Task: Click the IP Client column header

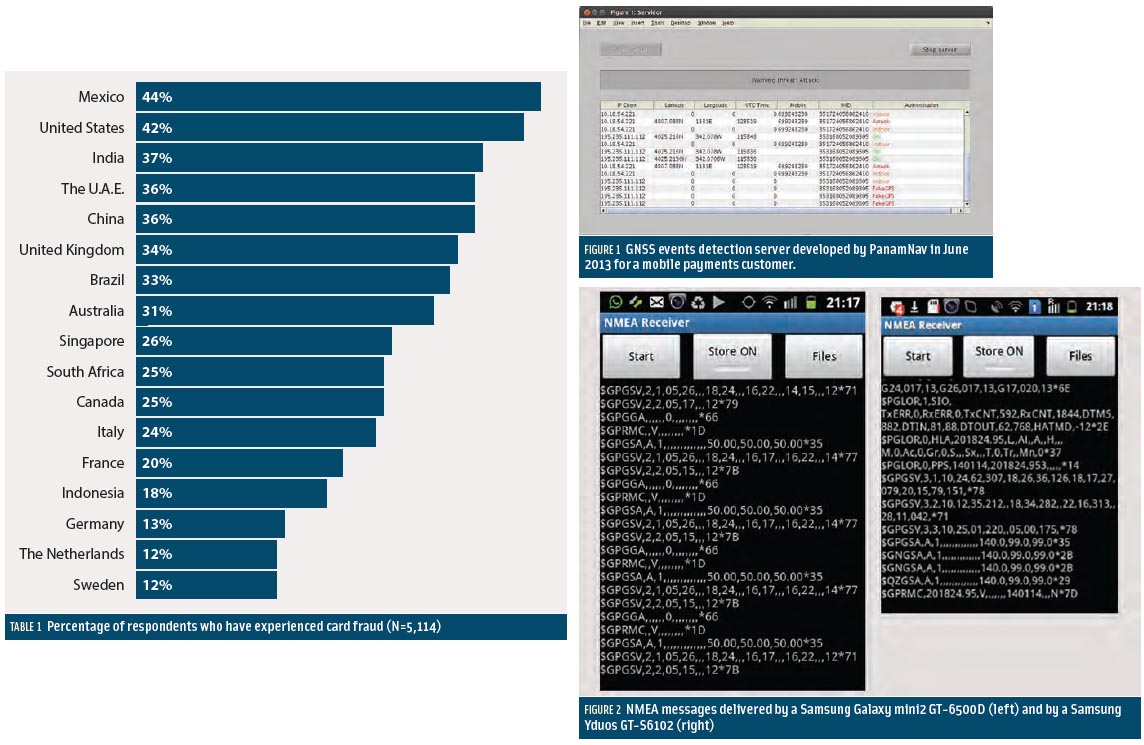Action: coord(625,104)
